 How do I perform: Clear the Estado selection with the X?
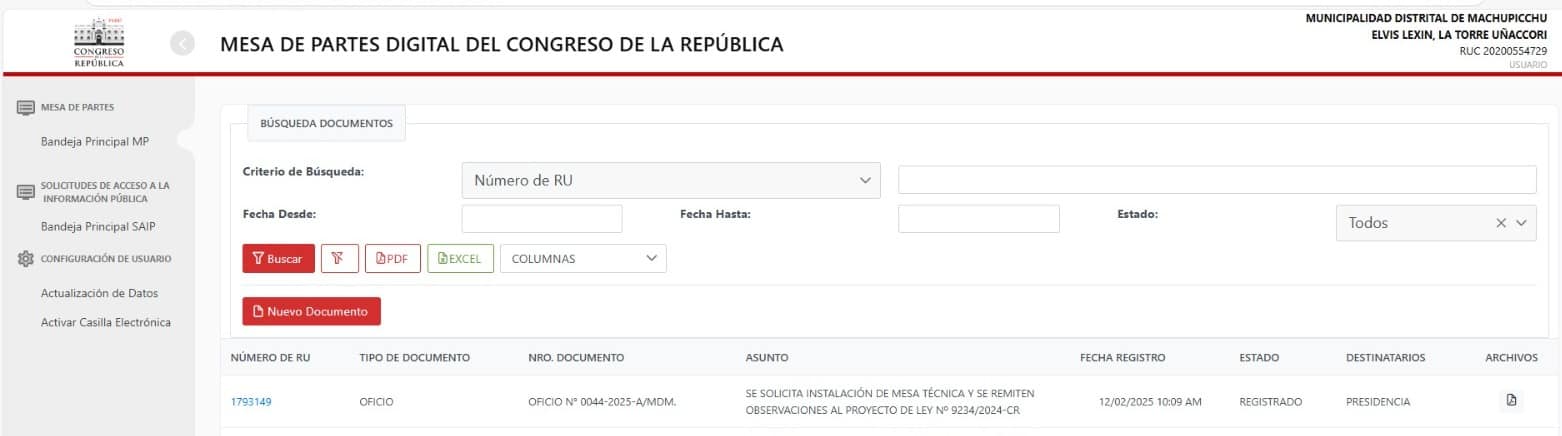pyautogui.click(x=1501, y=223)
